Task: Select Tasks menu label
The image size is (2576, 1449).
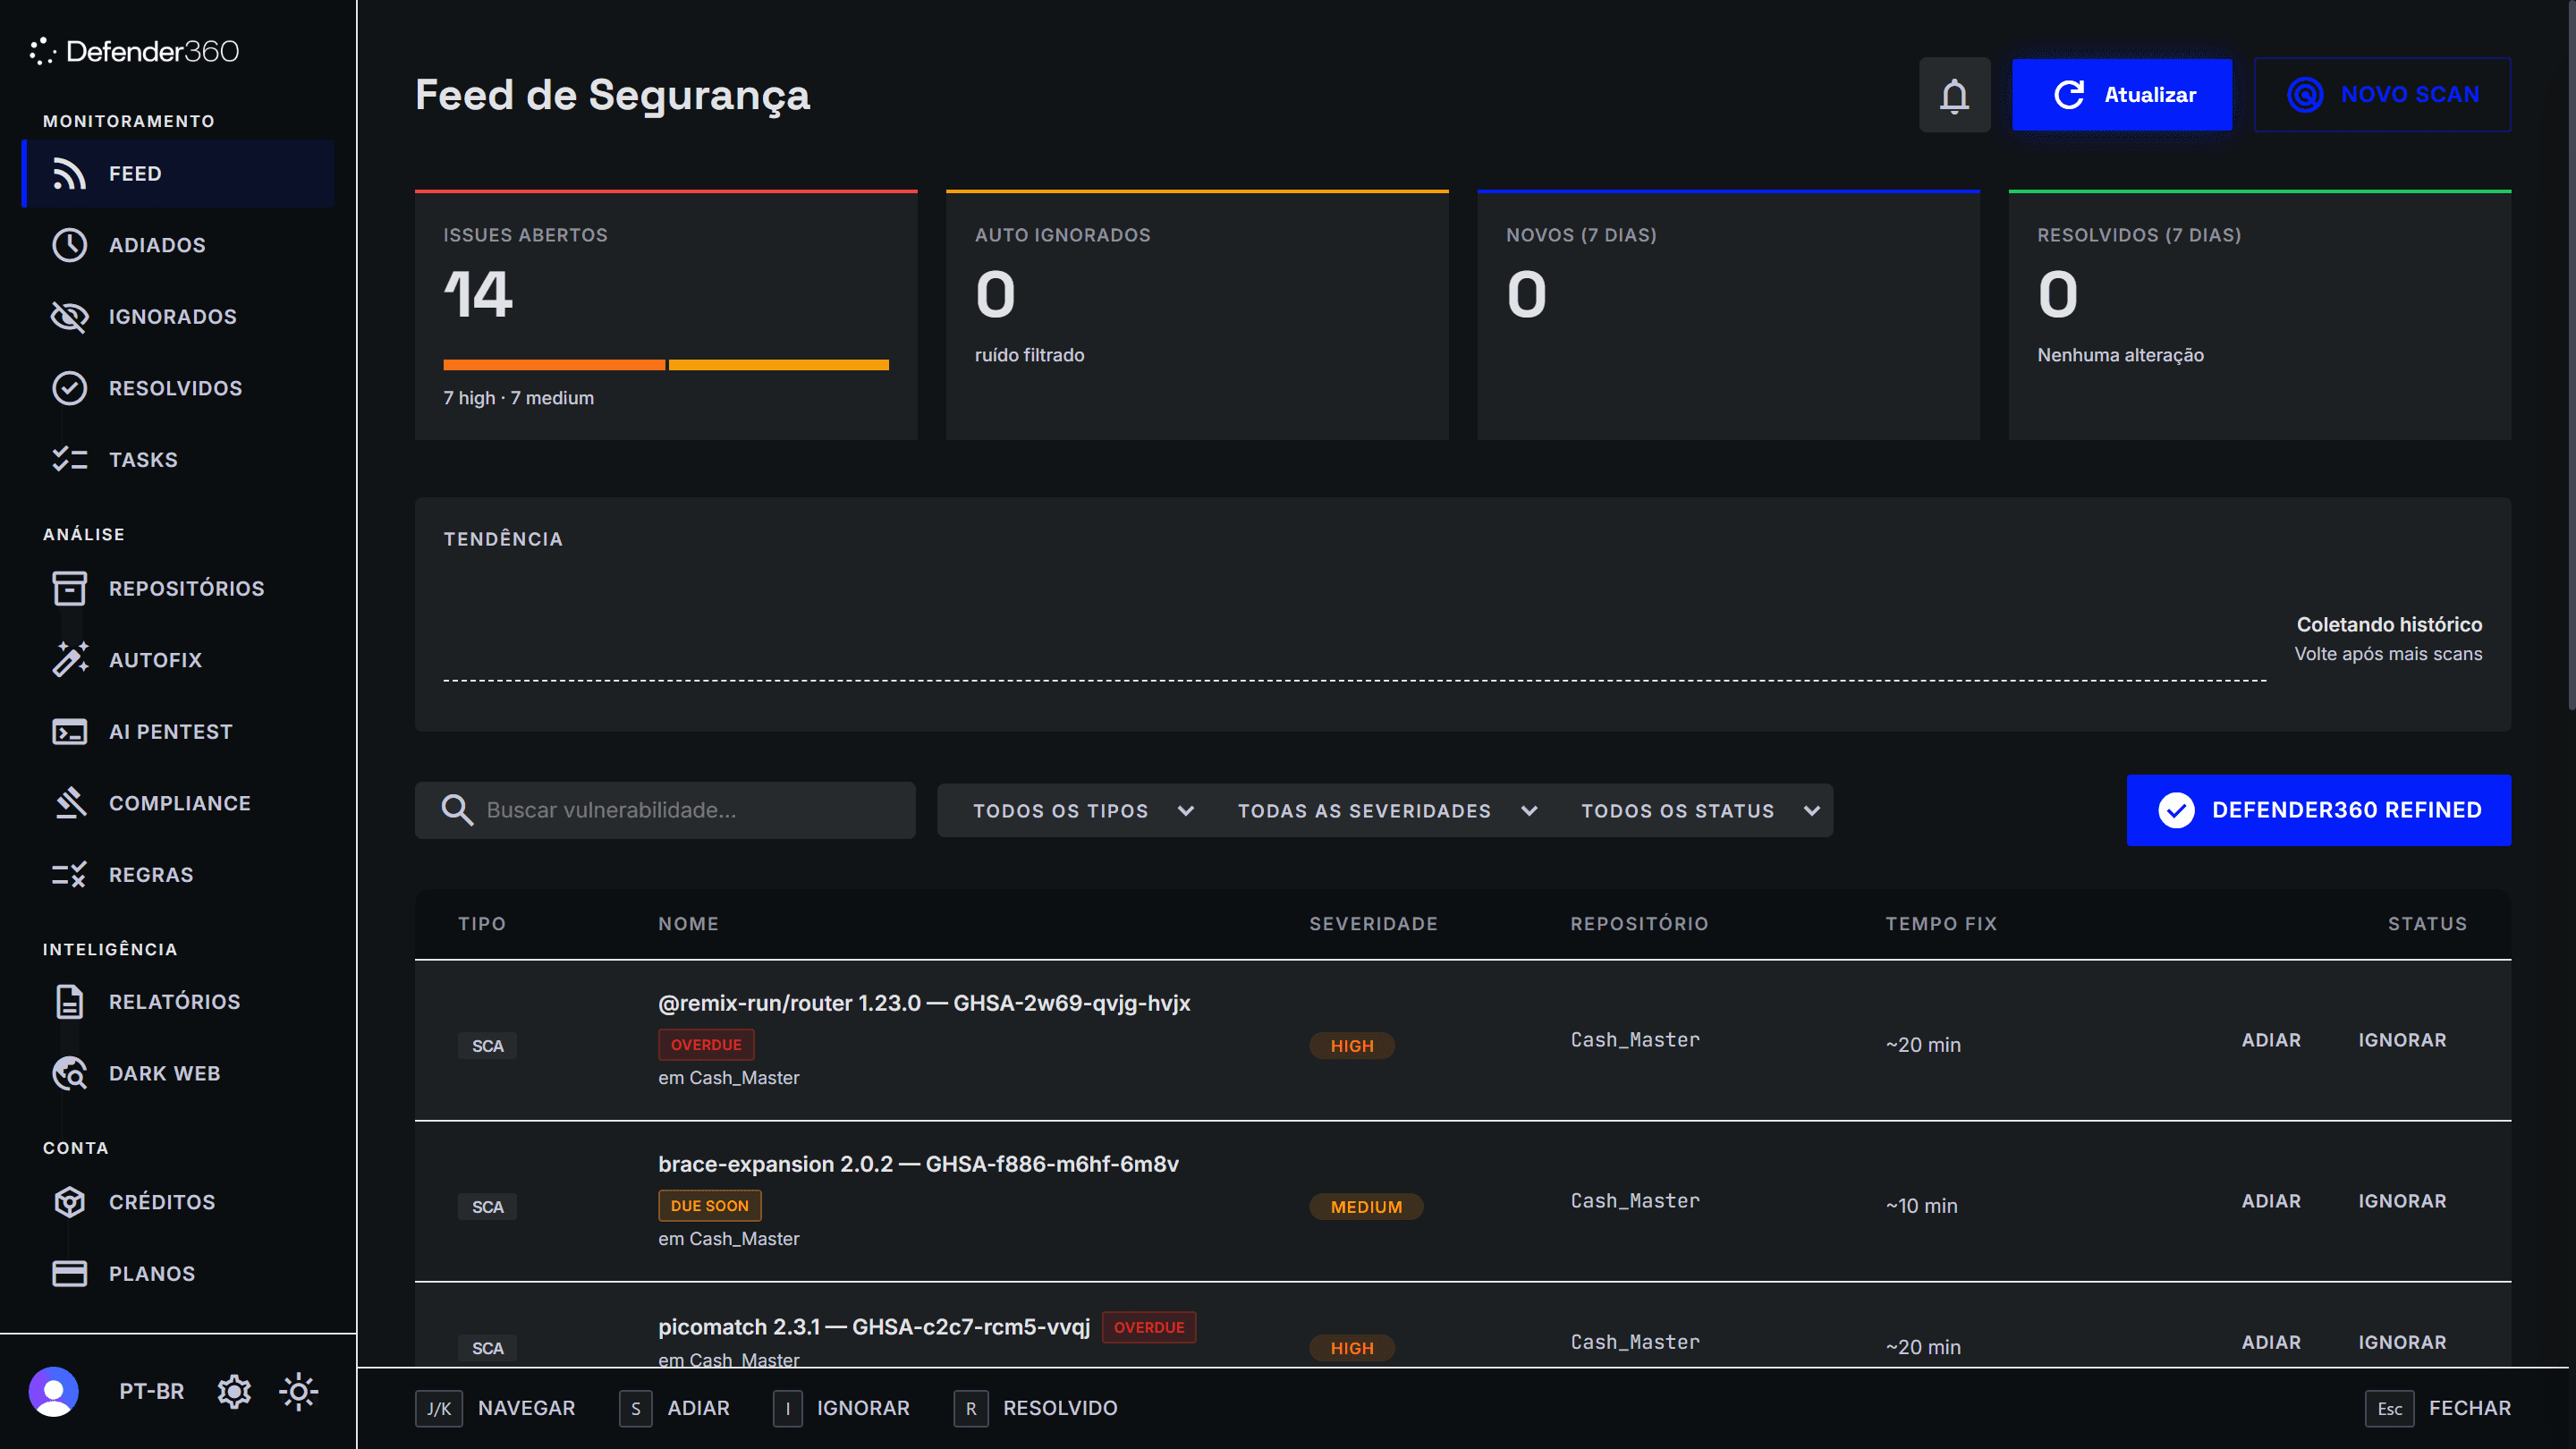Action: 143,460
